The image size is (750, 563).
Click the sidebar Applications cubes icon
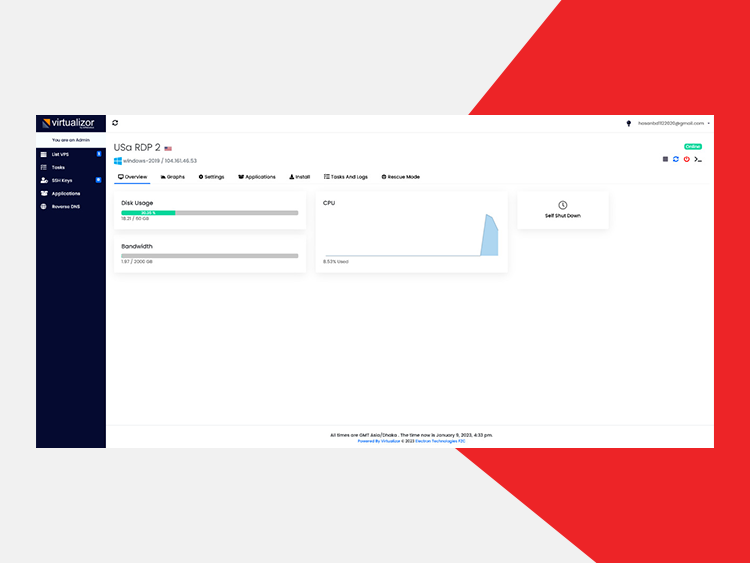tap(44, 193)
